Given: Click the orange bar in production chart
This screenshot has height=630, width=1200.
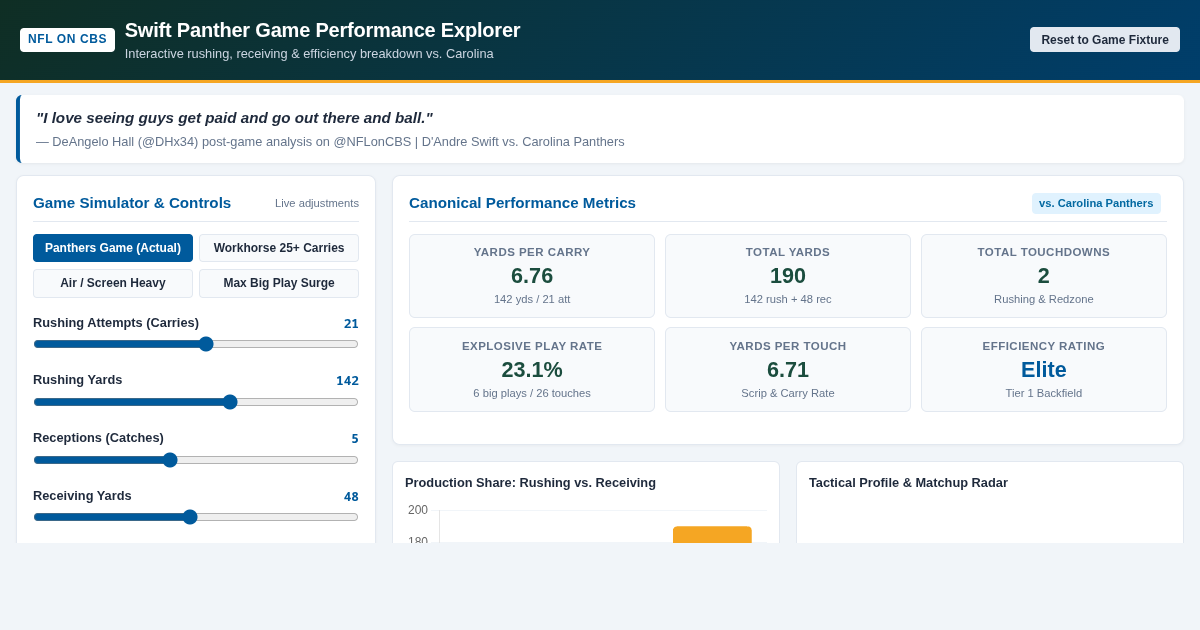Looking at the screenshot, I should [x=712, y=535].
